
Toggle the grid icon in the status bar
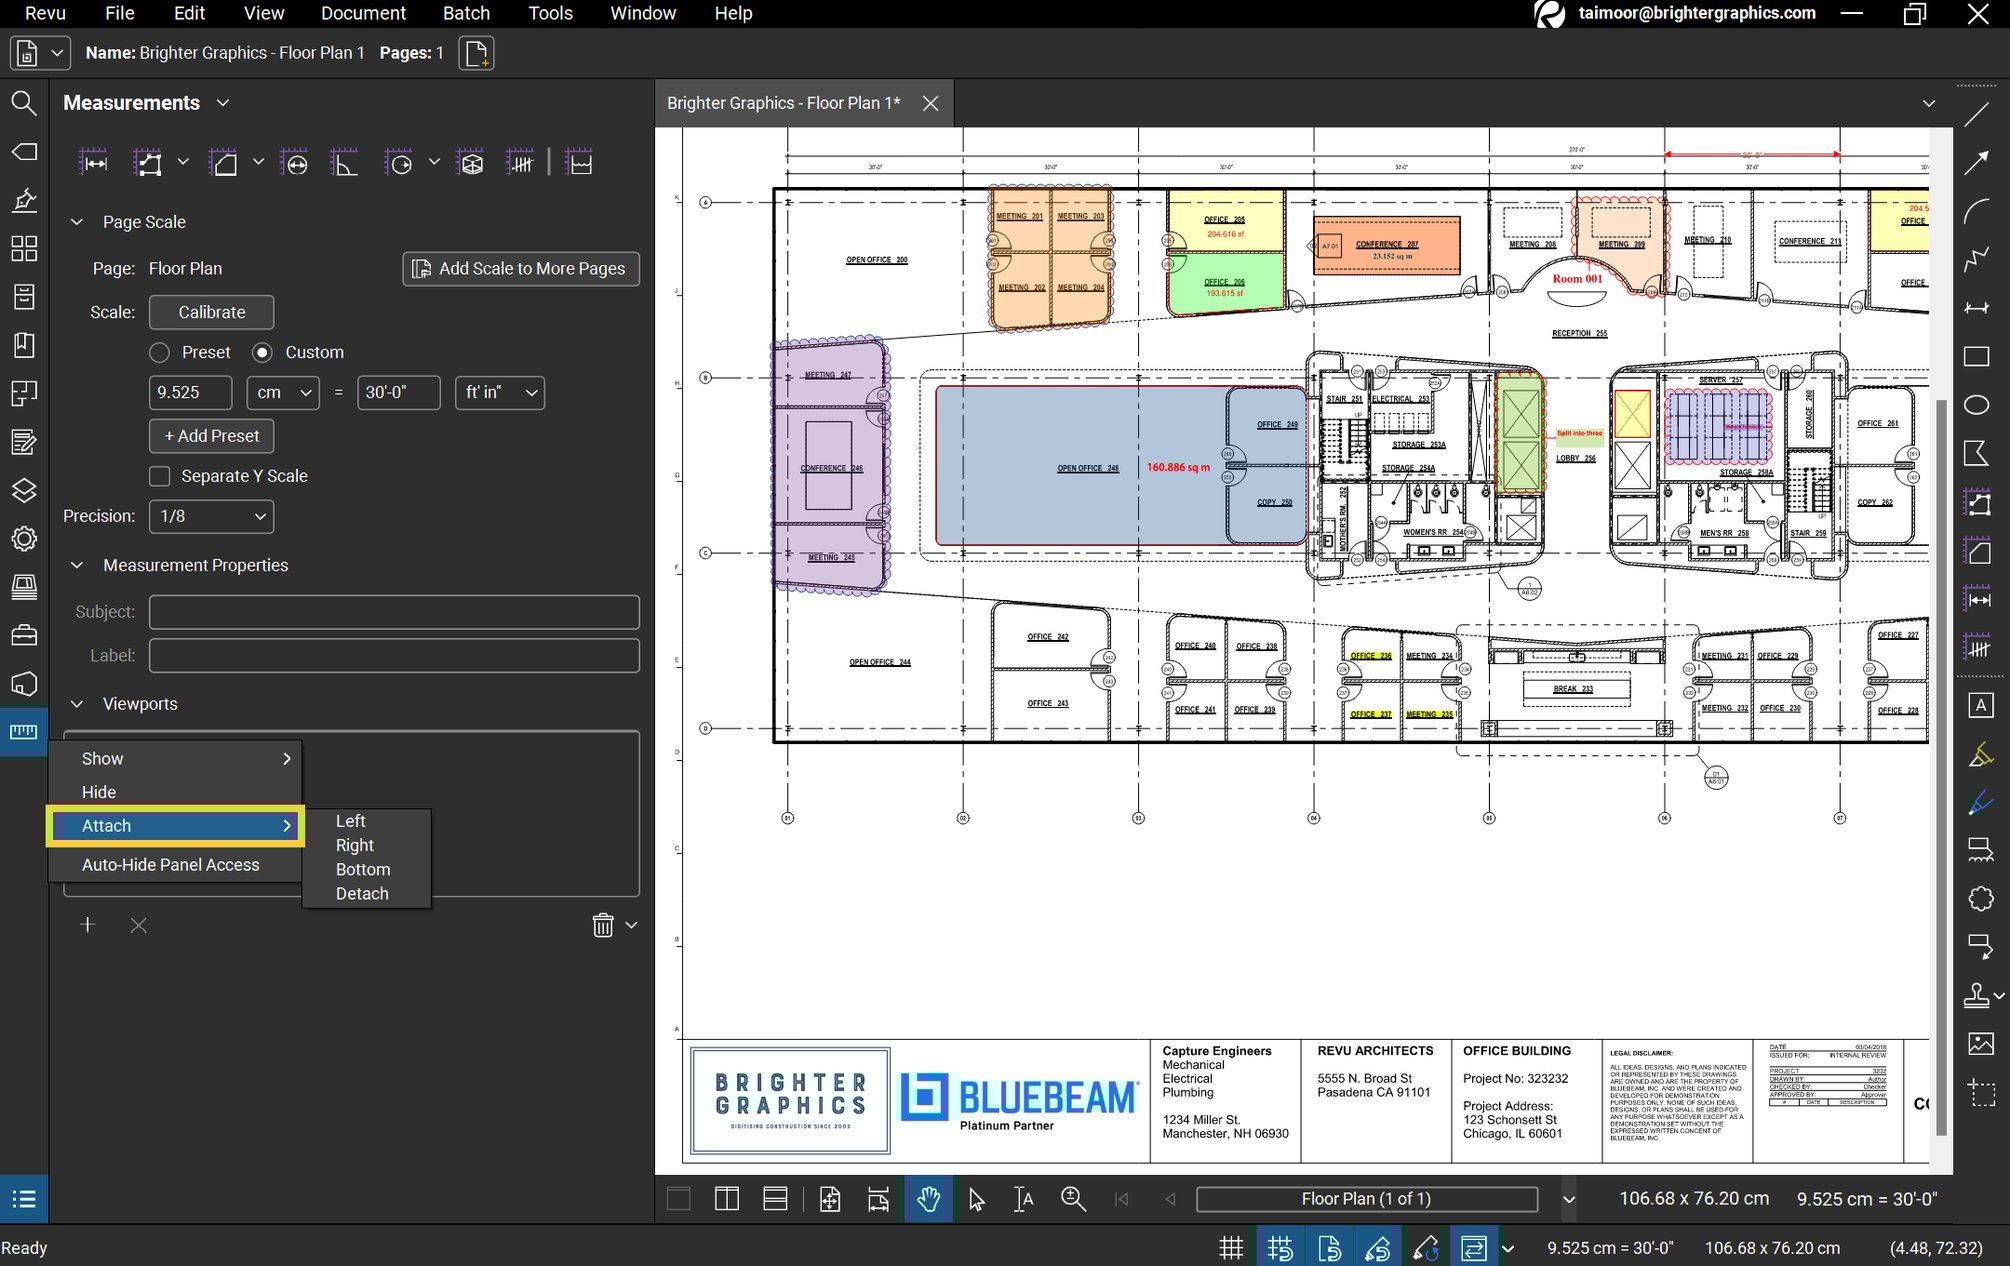pyautogui.click(x=1231, y=1247)
